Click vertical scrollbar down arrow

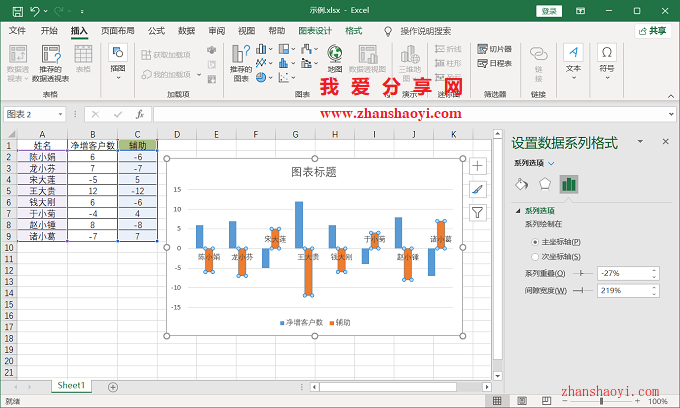click(x=497, y=376)
